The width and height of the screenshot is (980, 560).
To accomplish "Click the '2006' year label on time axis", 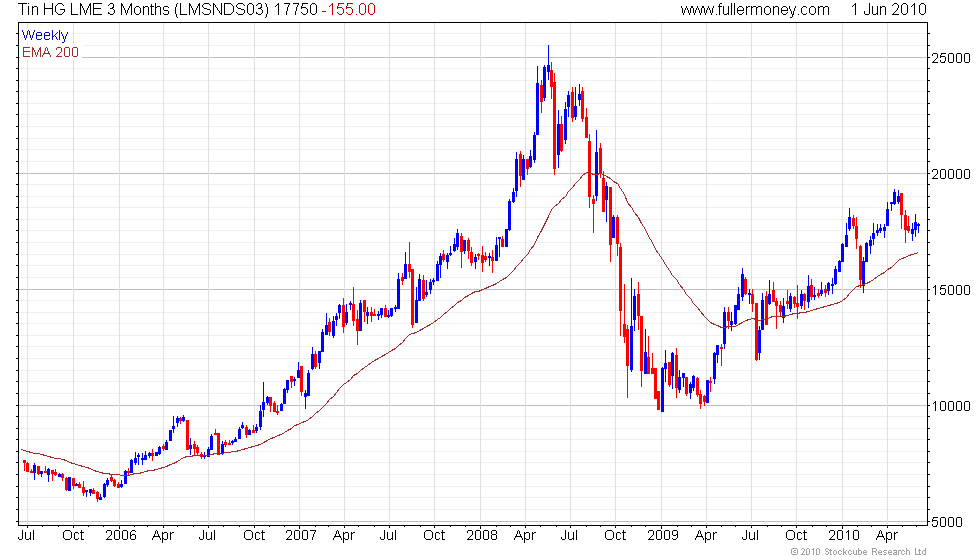I will pos(121,535).
